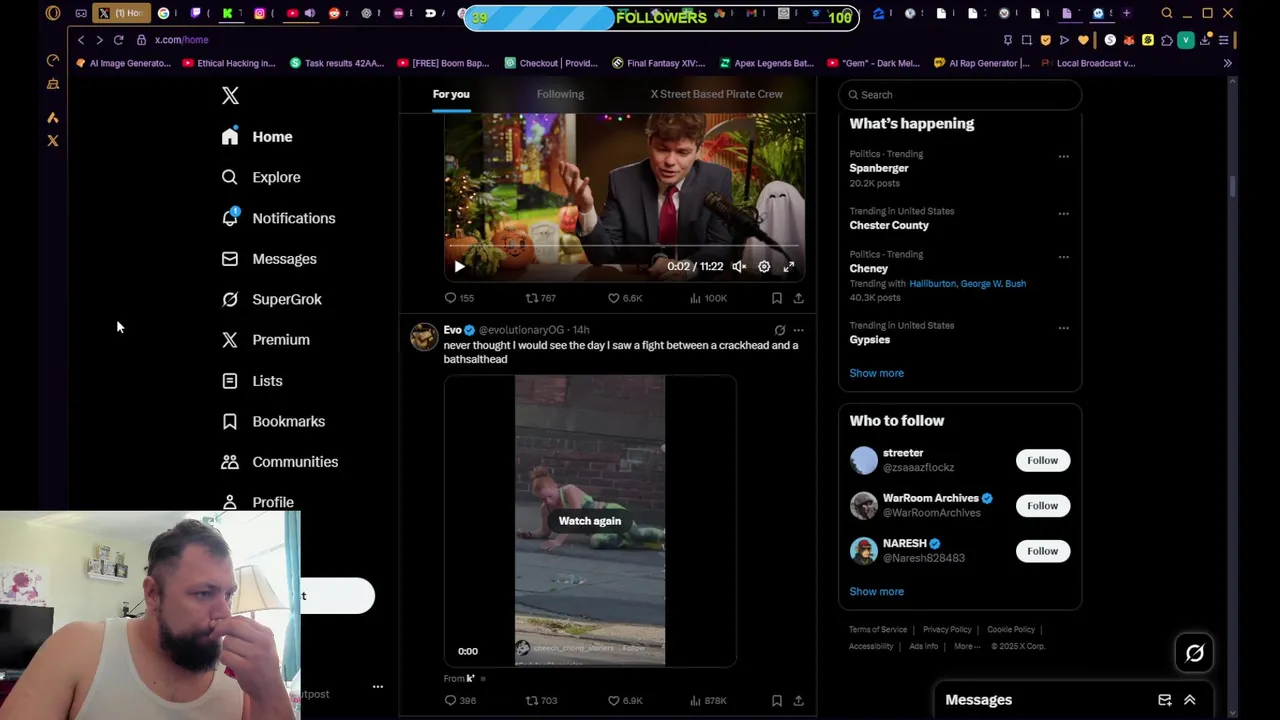Screen dimensions: 1280x720
Task: Follow streeter
Action: click(x=1042, y=460)
